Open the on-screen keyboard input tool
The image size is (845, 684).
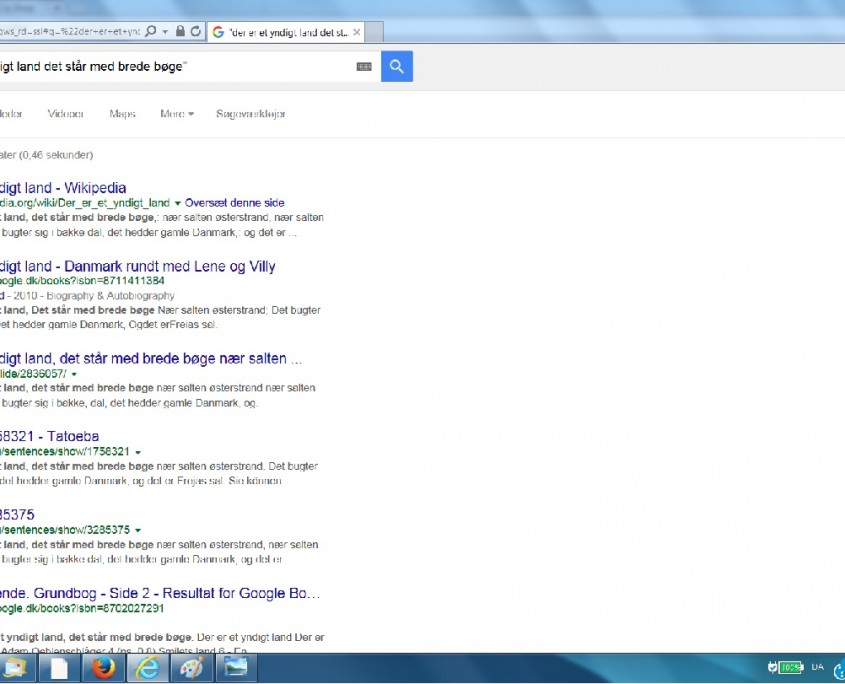(x=363, y=67)
